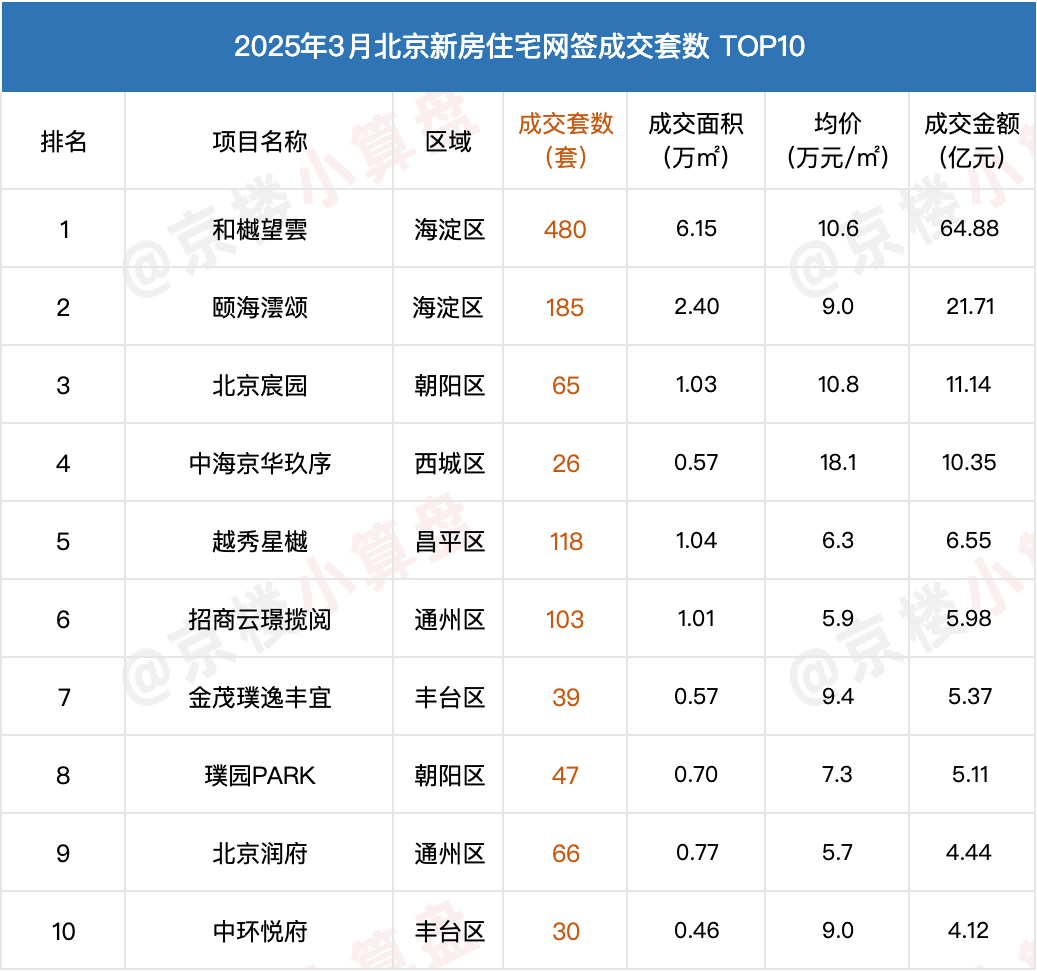
Task: Click district '丰台区' in 中环悦府 row
Action: (450, 931)
